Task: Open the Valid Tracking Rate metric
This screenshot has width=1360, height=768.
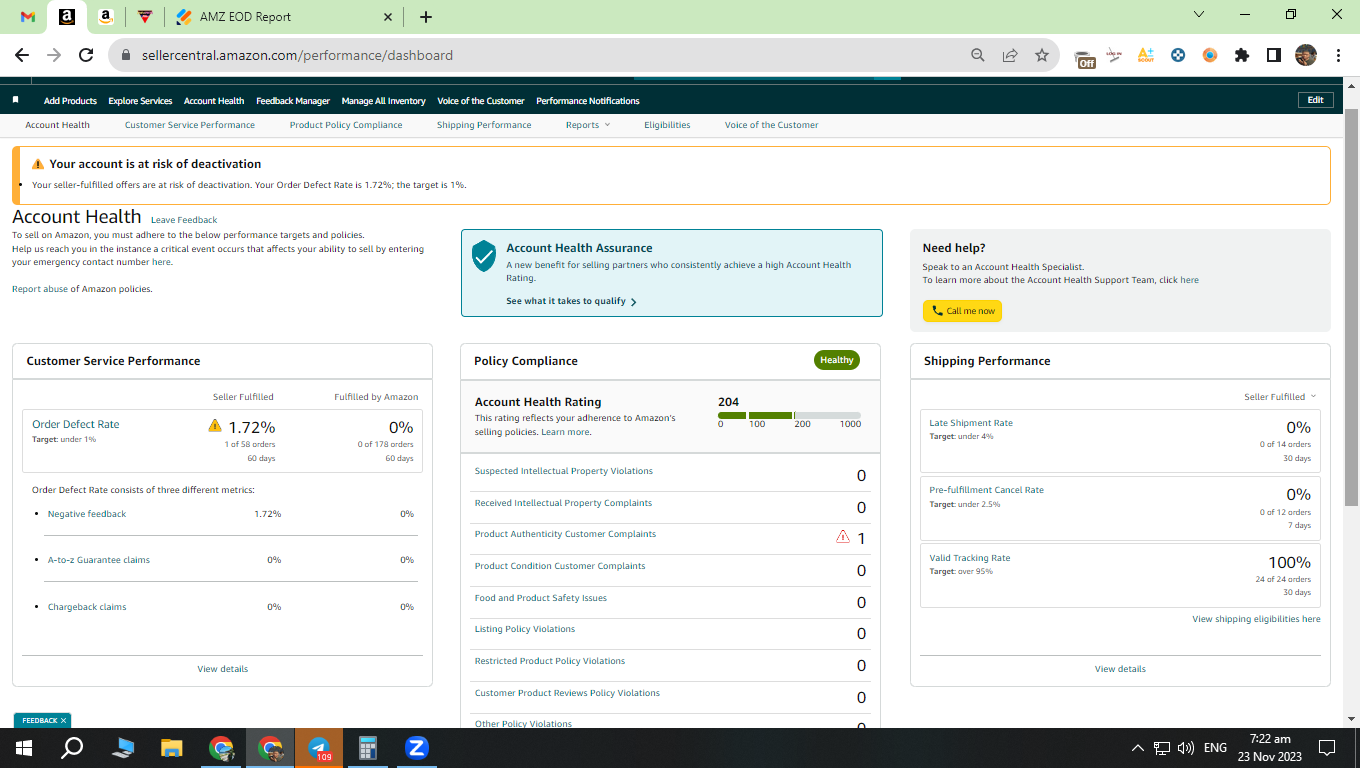Action: tap(970, 558)
